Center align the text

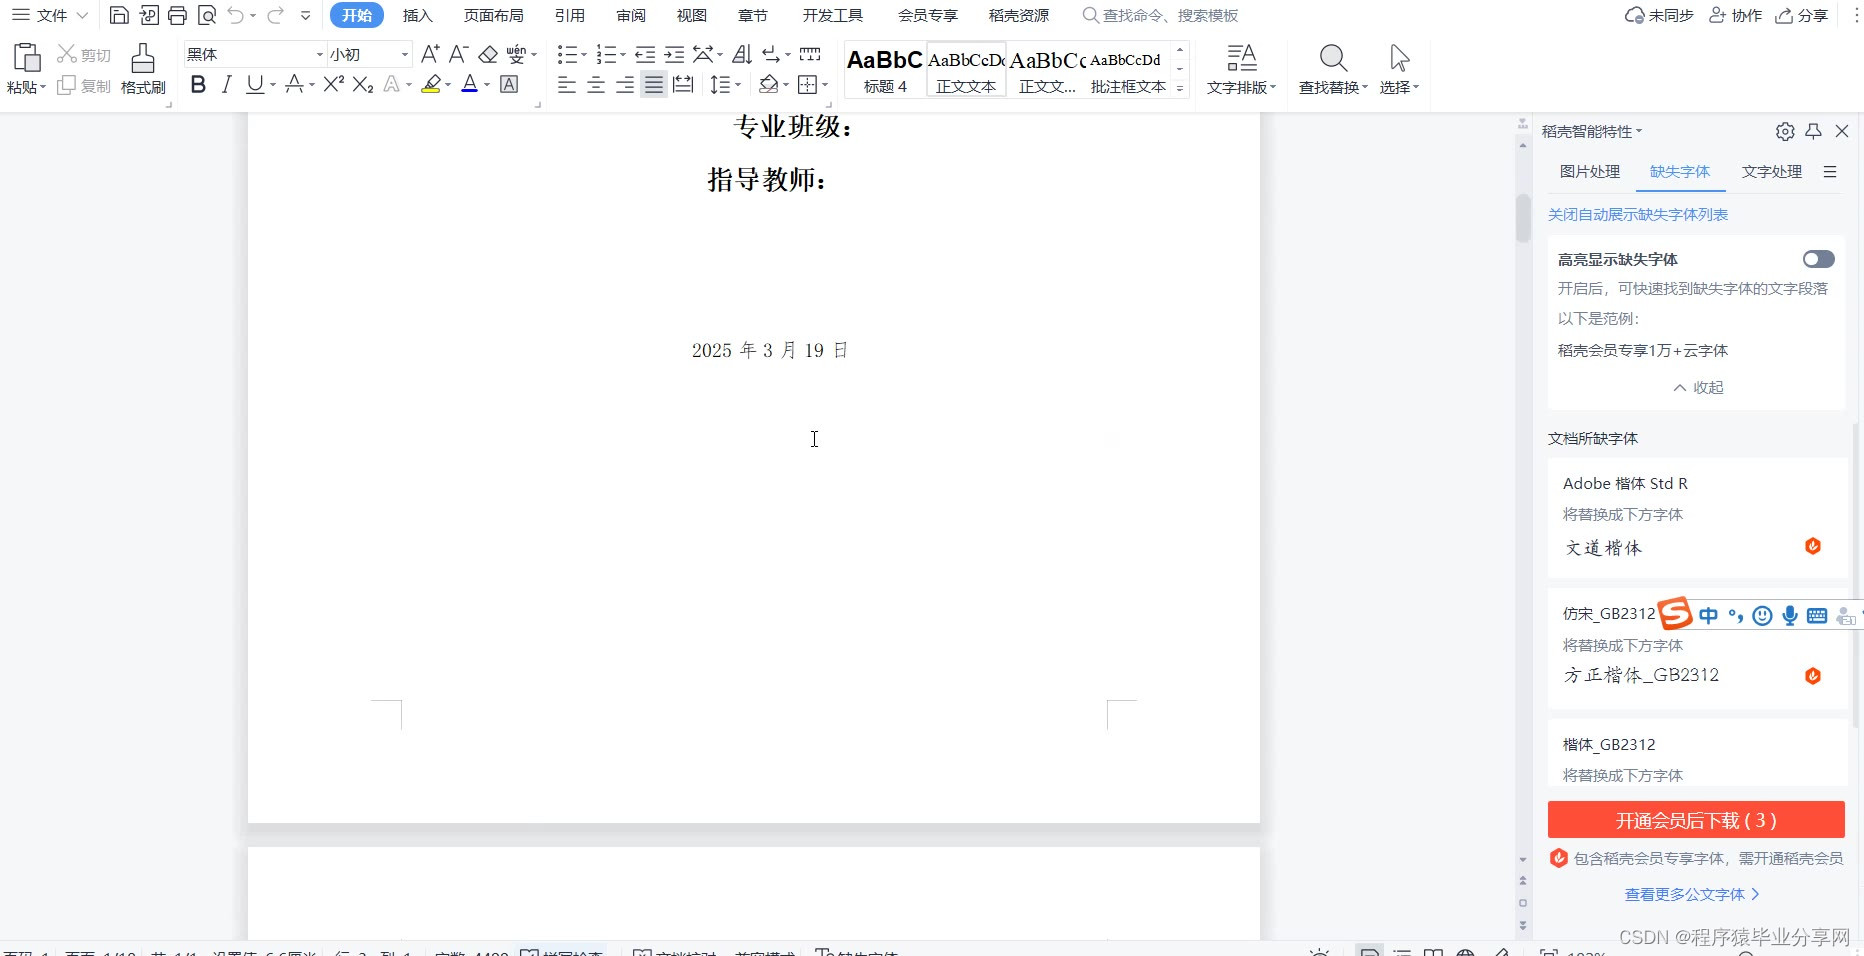tap(596, 85)
